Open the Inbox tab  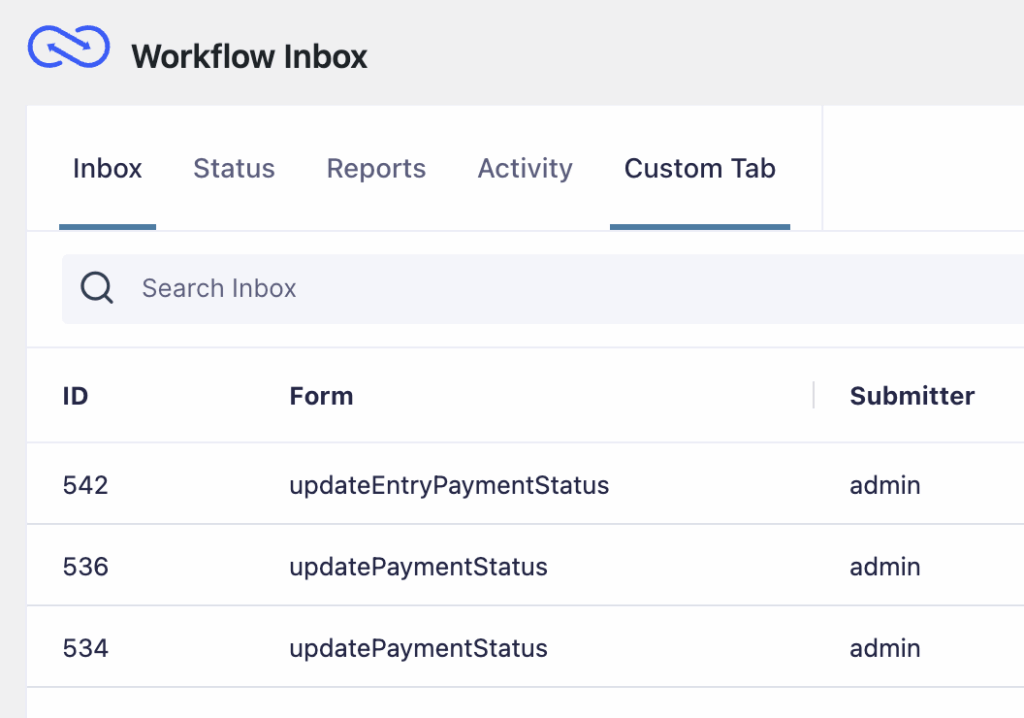(107, 169)
